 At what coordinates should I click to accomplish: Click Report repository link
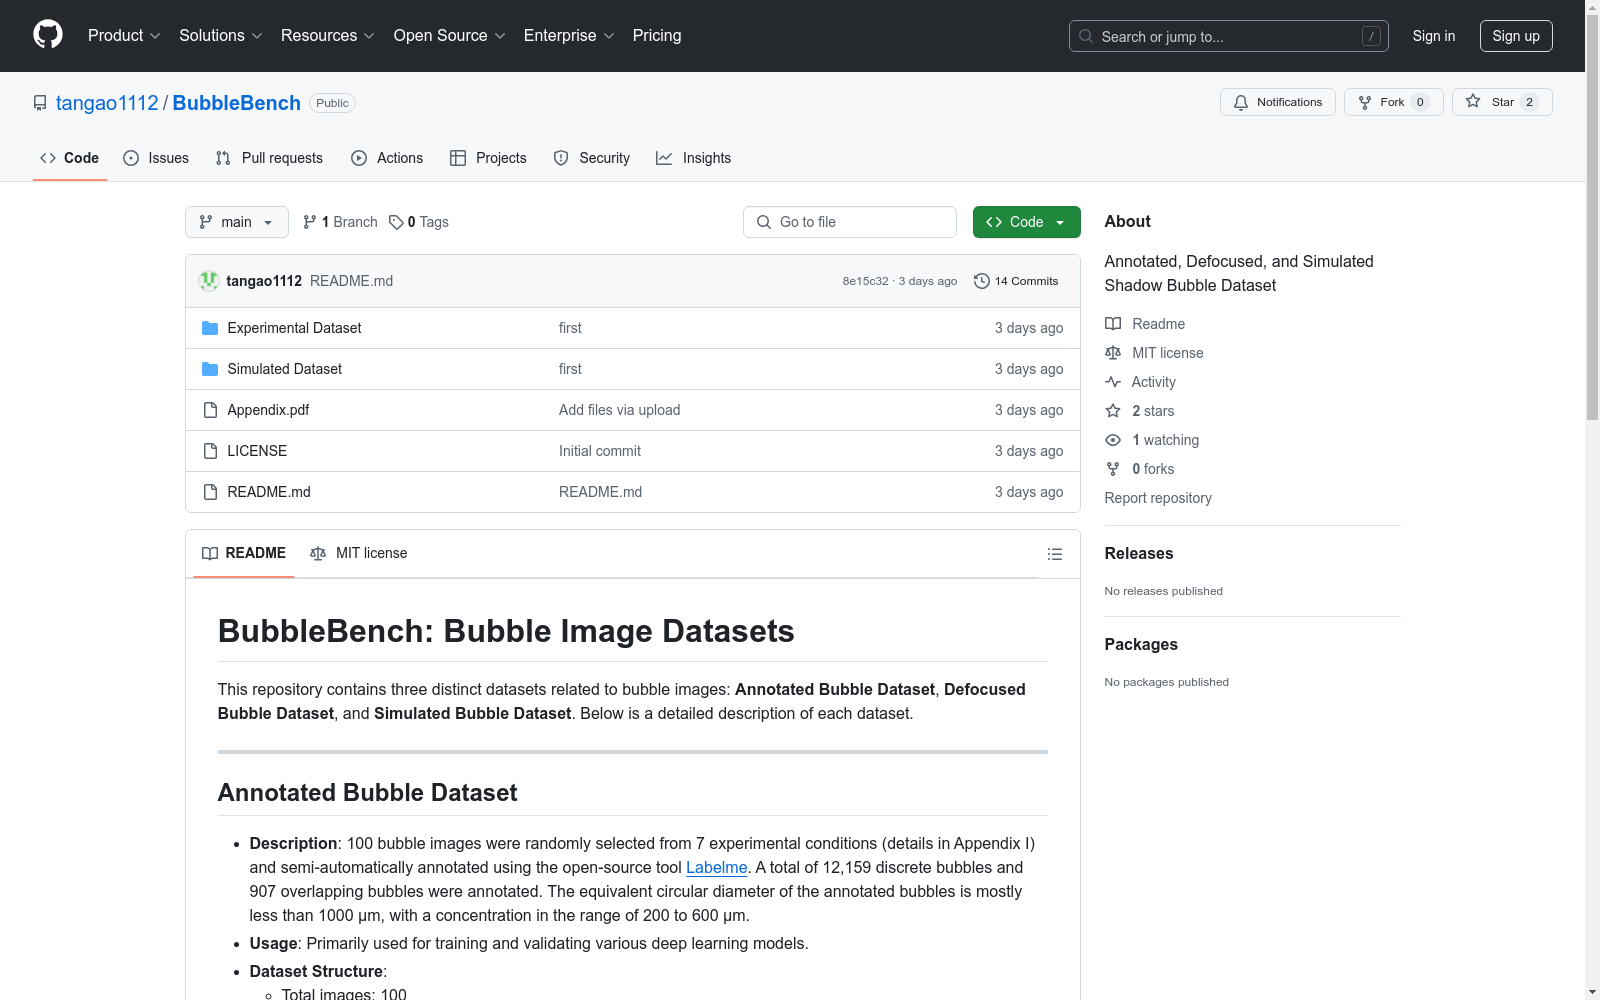(1158, 498)
